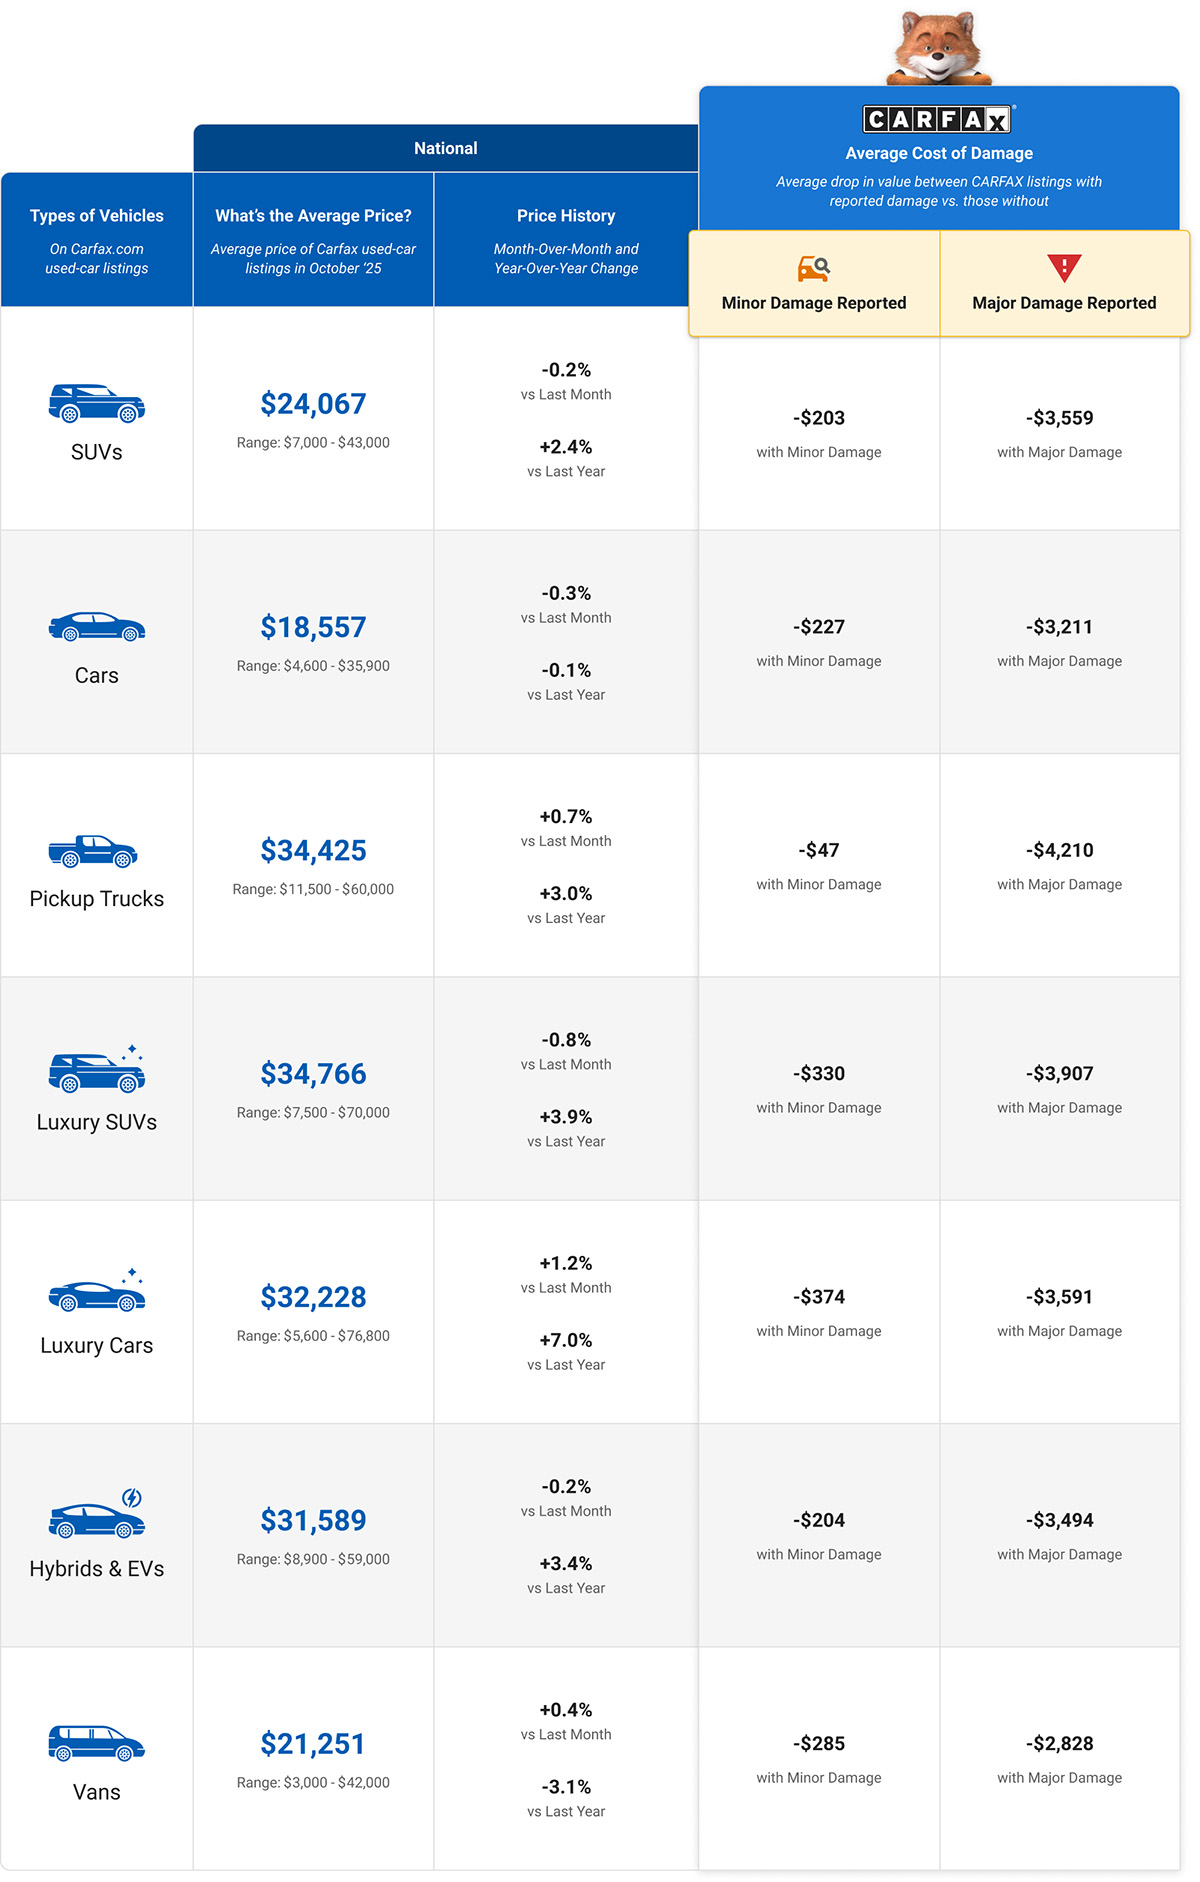Screen dimensions: 1200x1882
Task: Click the Carfax fox mascot image
Action: point(938,48)
